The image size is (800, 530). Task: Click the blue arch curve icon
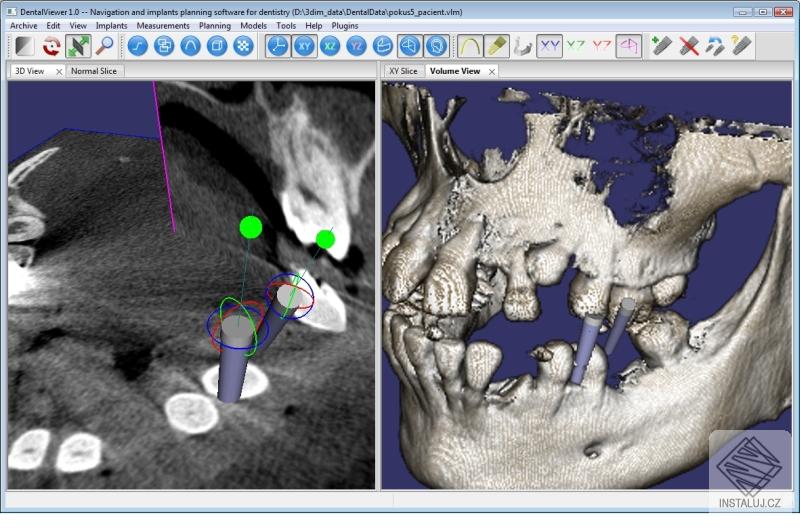tap(190, 46)
